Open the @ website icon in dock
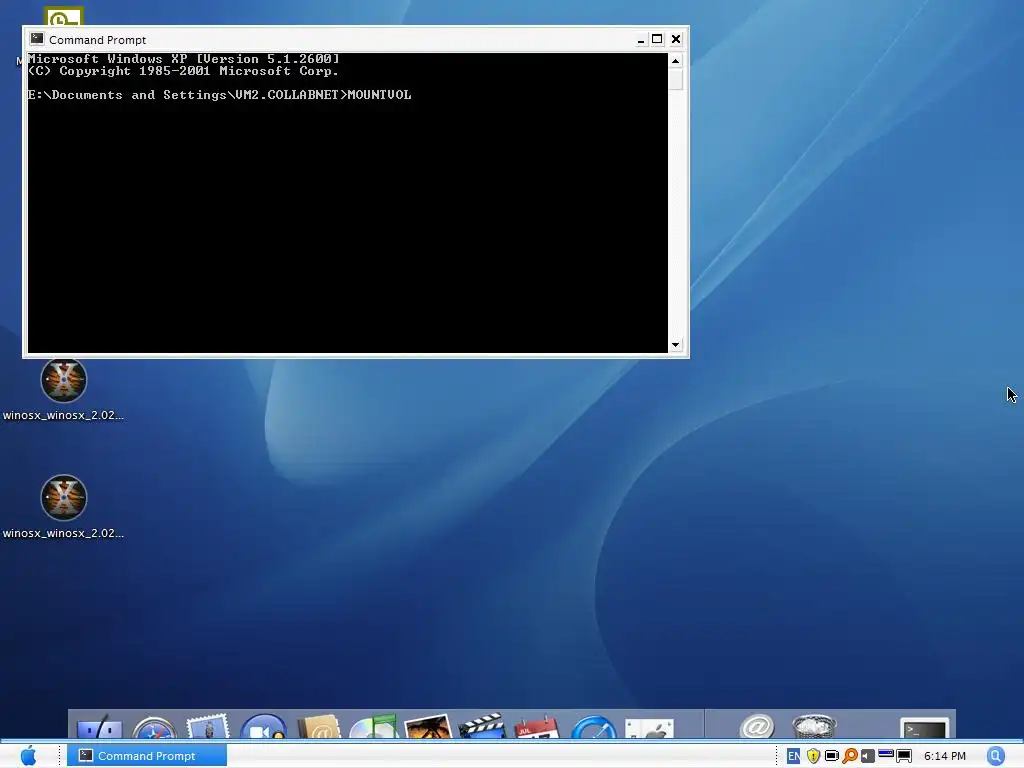 (x=757, y=726)
